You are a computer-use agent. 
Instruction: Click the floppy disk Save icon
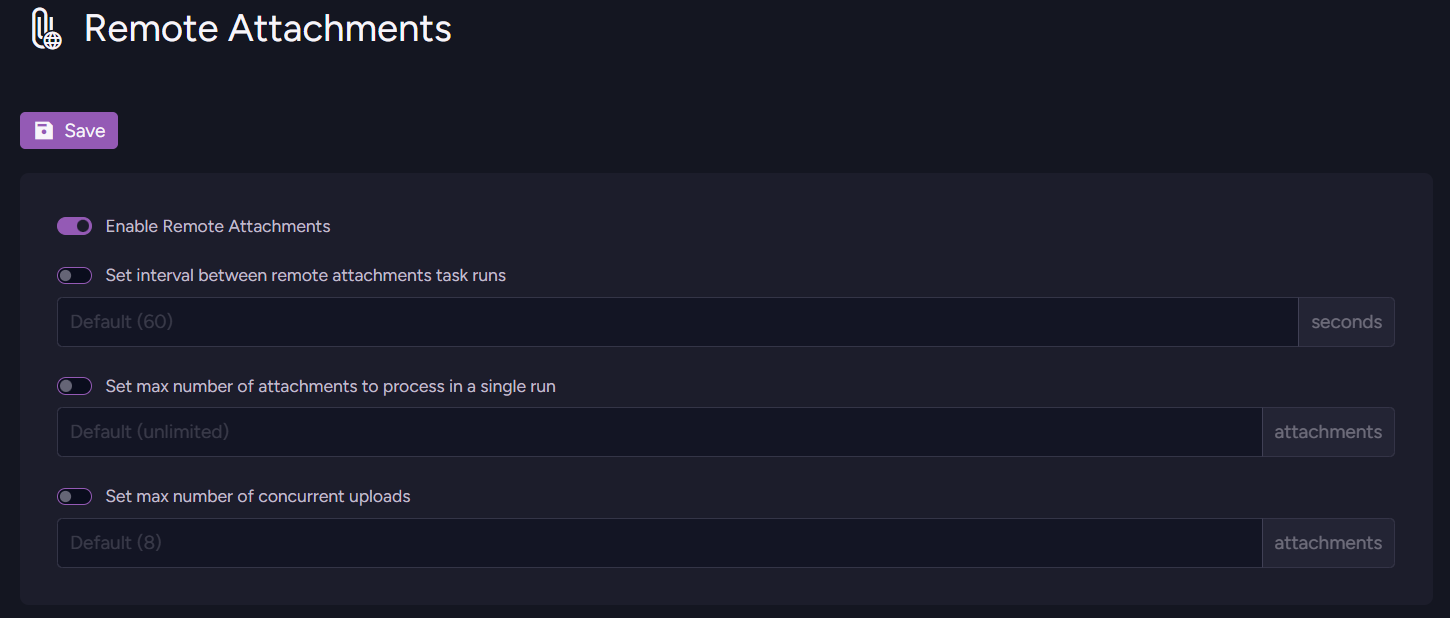44,131
